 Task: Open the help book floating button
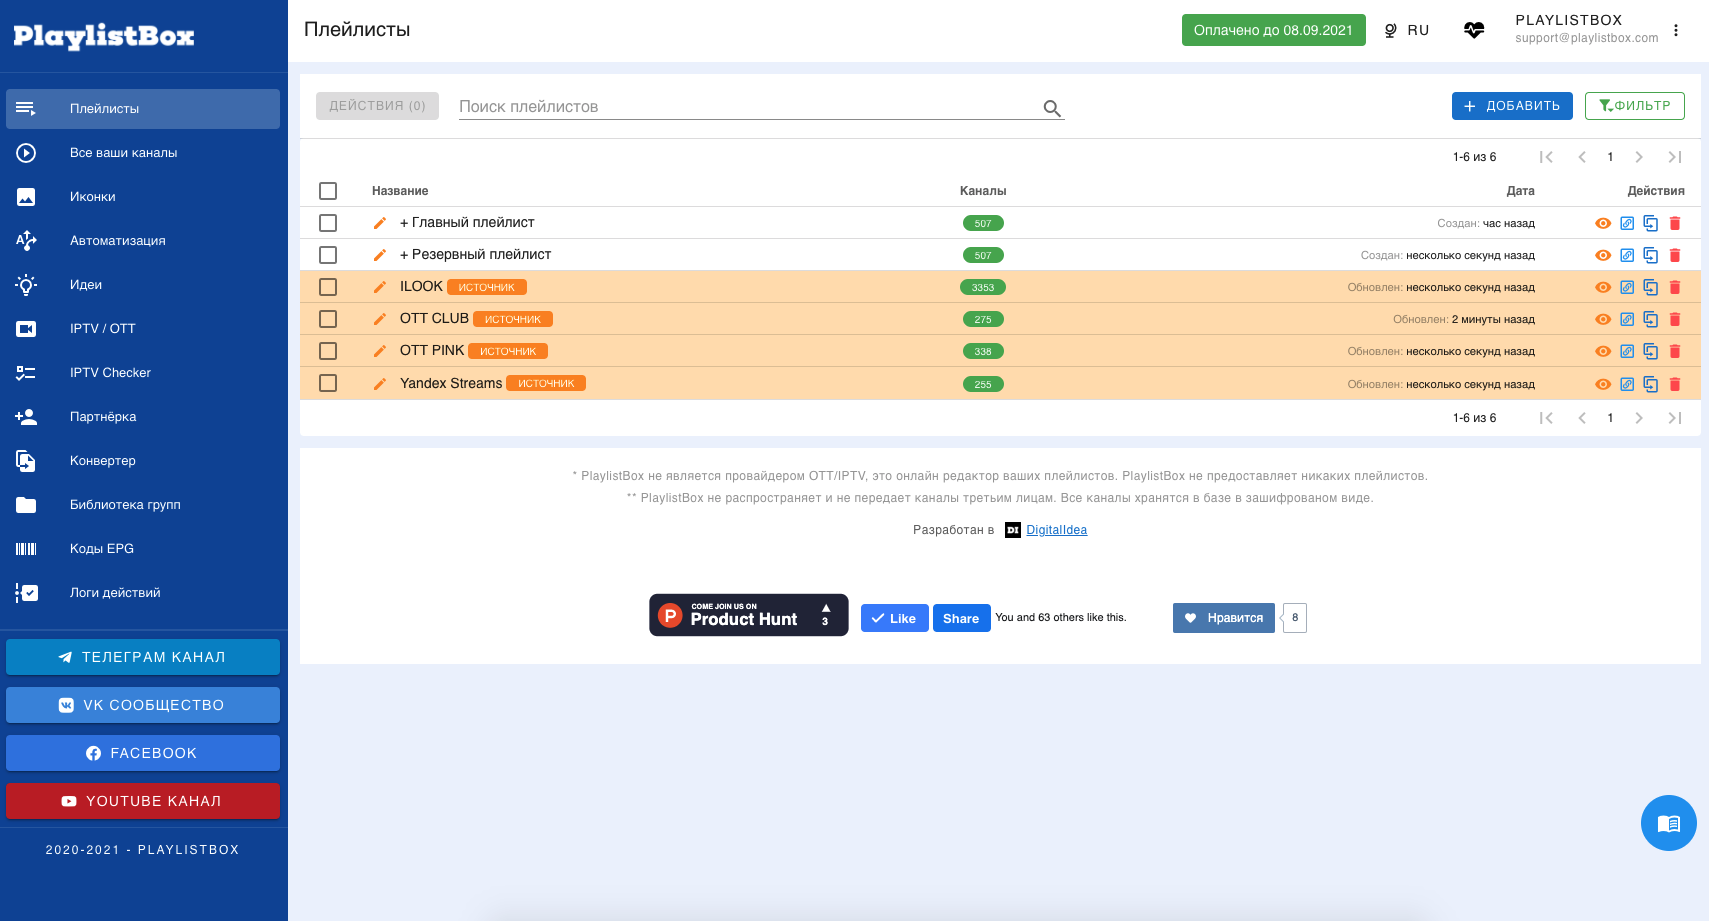point(1668,823)
